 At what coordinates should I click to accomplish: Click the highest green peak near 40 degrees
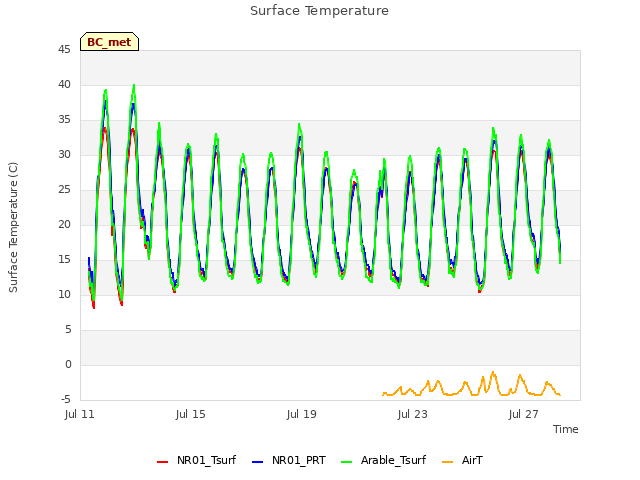(134, 85)
